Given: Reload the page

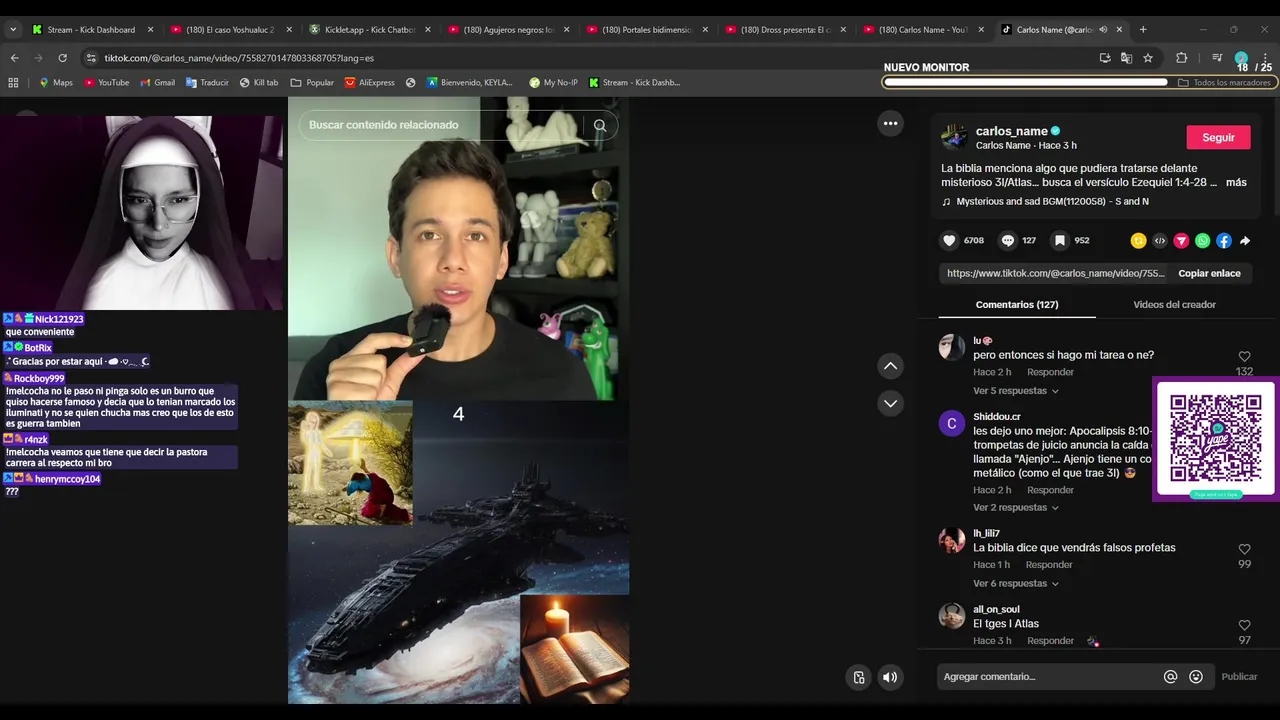Looking at the screenshot, I should tap(62, 58).
